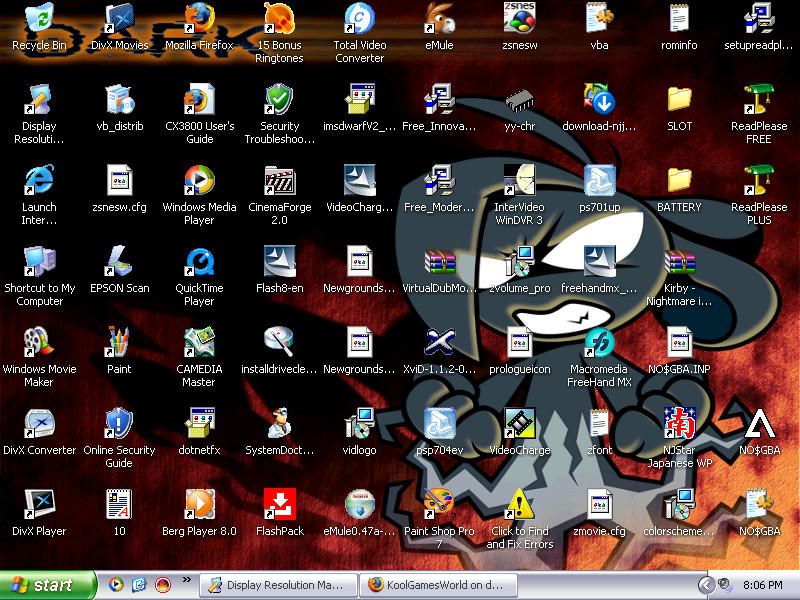Expand the Quick Launch overflow chevron
This screenshot has height=600, width=800.
[x=186, y=579]
